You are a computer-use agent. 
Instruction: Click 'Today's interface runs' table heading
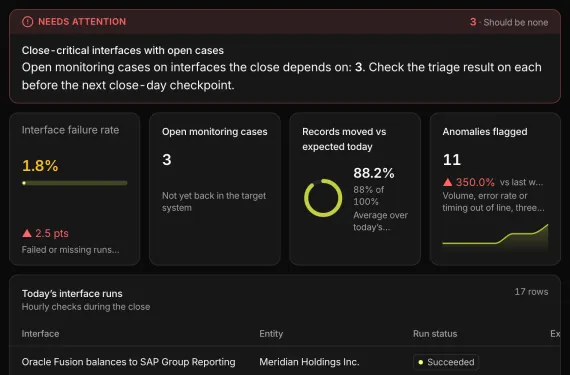coord(72,294)
